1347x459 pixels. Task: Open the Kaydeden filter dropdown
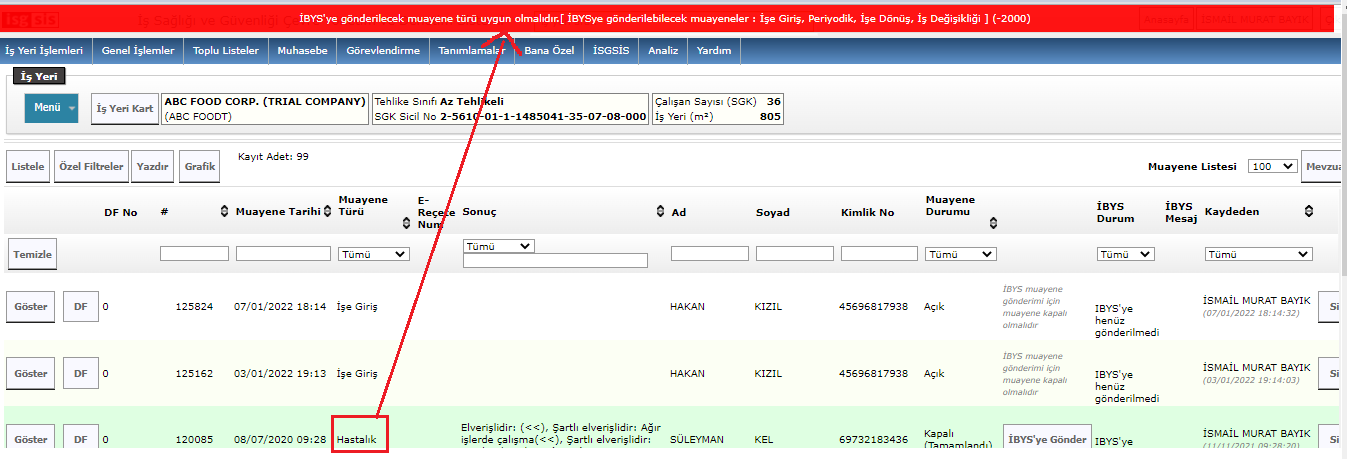point(1257,254)
